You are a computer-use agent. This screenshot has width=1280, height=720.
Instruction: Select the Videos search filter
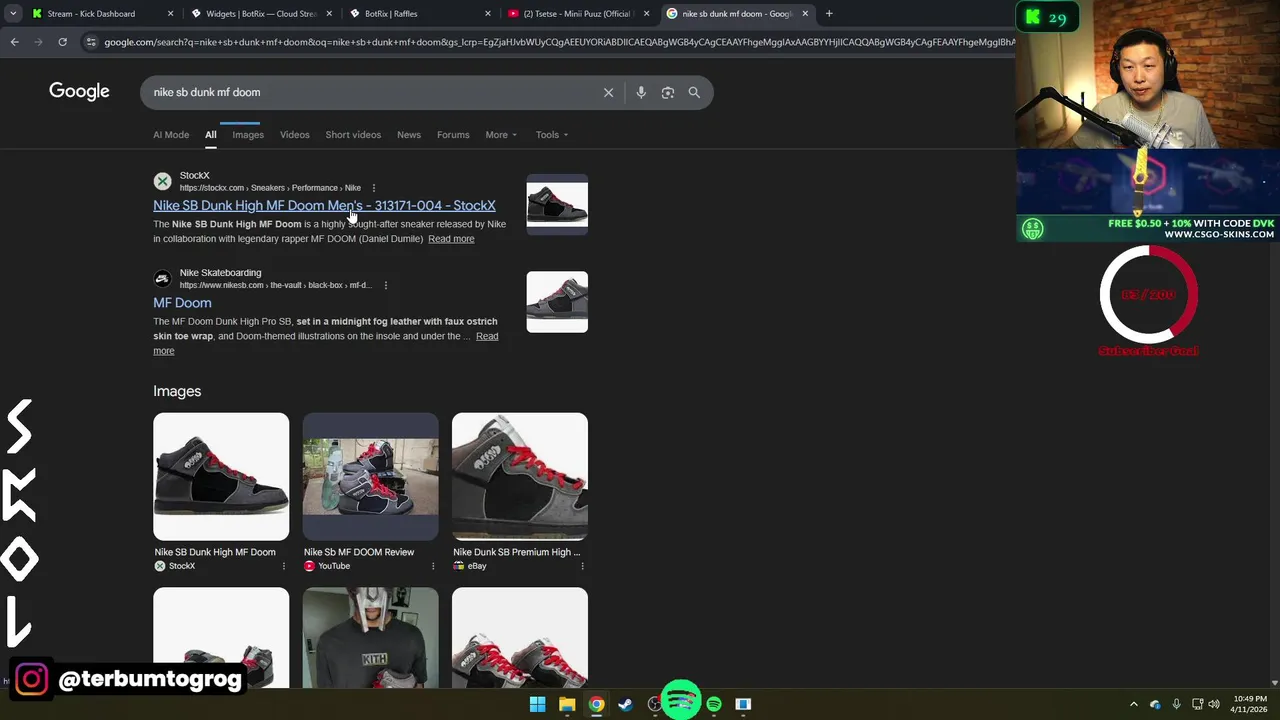[294, 135]
